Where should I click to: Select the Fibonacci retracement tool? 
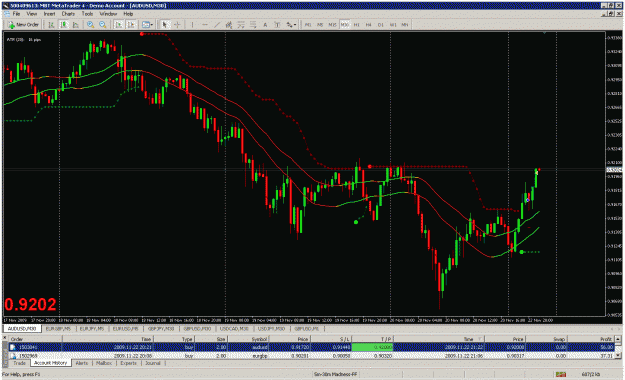coord(241,25)
